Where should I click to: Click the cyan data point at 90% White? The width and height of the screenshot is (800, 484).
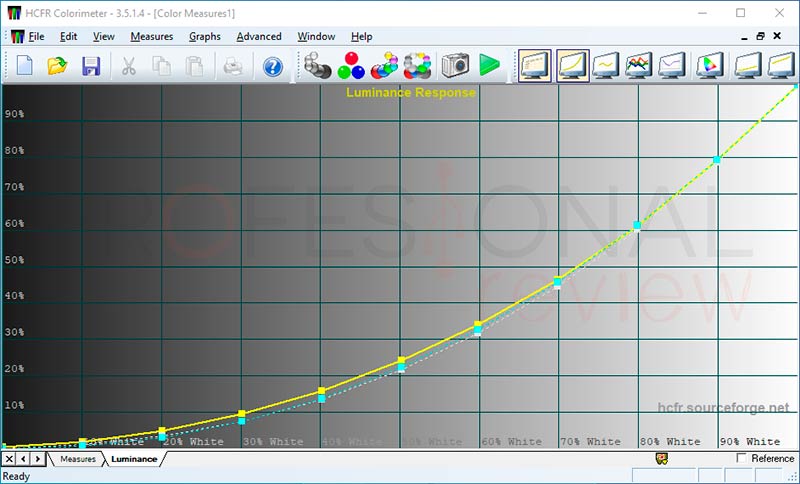717,160
